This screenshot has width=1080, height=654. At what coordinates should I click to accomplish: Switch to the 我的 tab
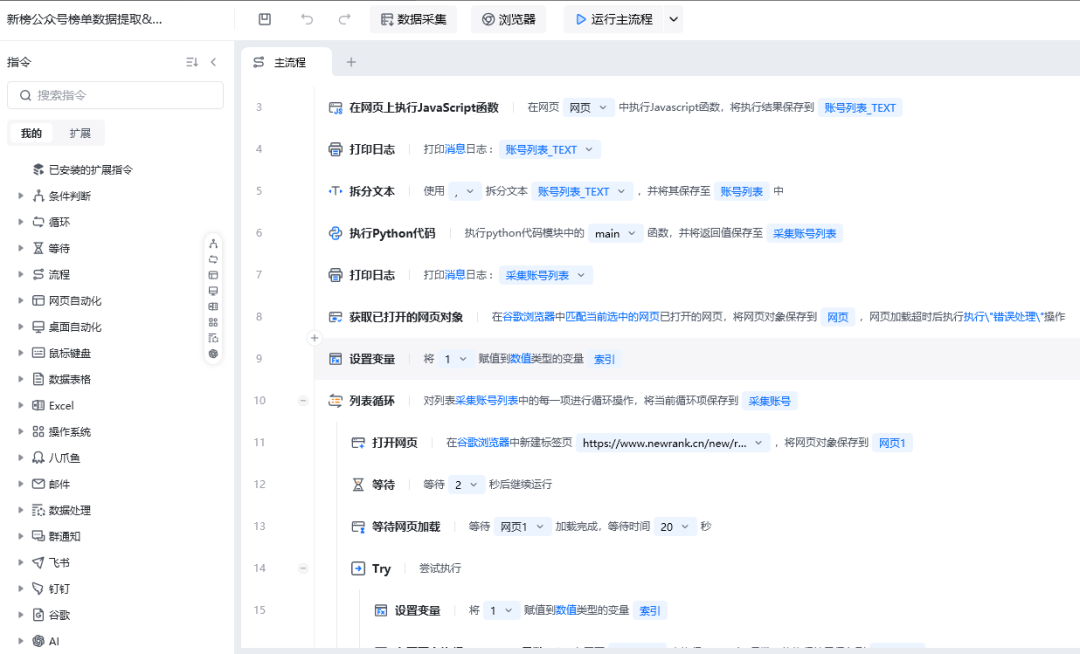[31, 133]
